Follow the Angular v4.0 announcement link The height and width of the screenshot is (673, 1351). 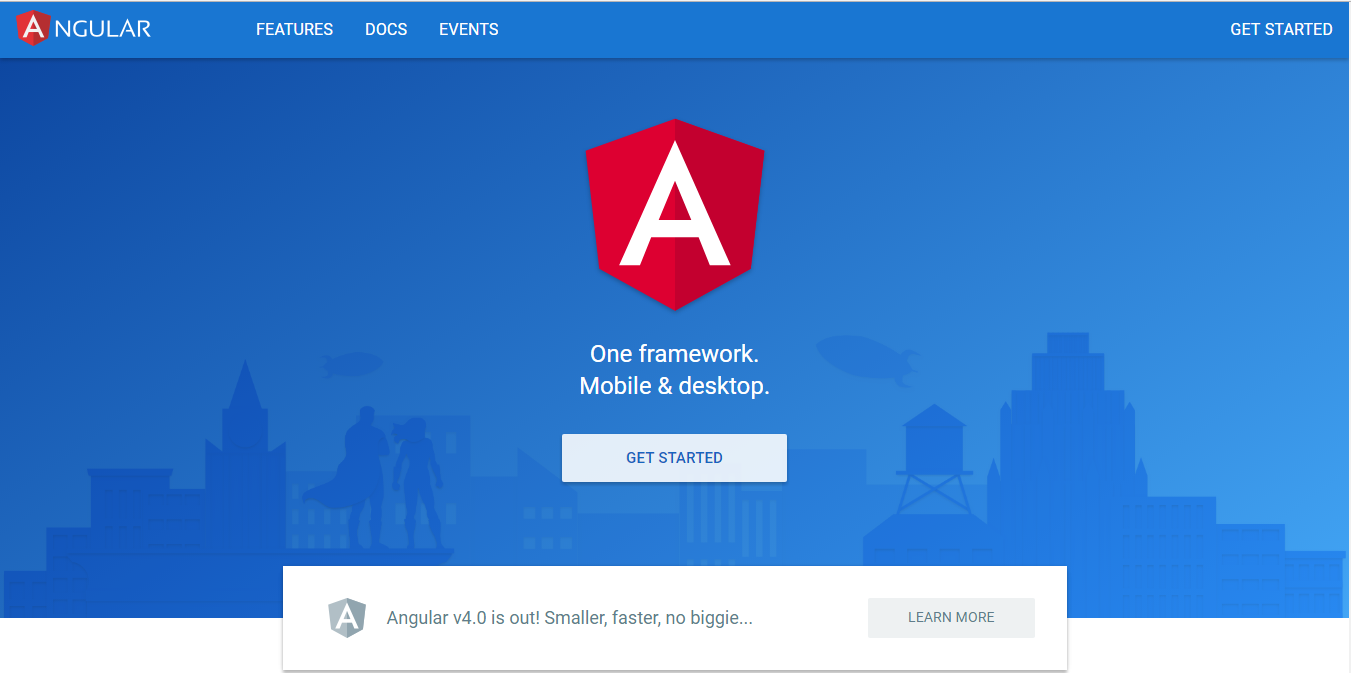(x=570, y=617)
